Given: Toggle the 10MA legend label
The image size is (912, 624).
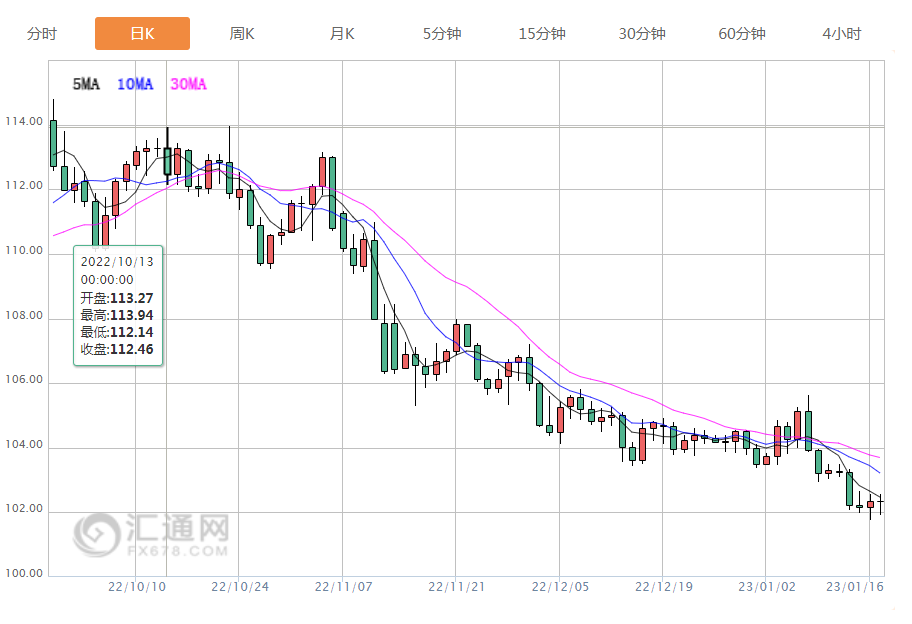Looking at the screenshot, I should pos(135,85).
